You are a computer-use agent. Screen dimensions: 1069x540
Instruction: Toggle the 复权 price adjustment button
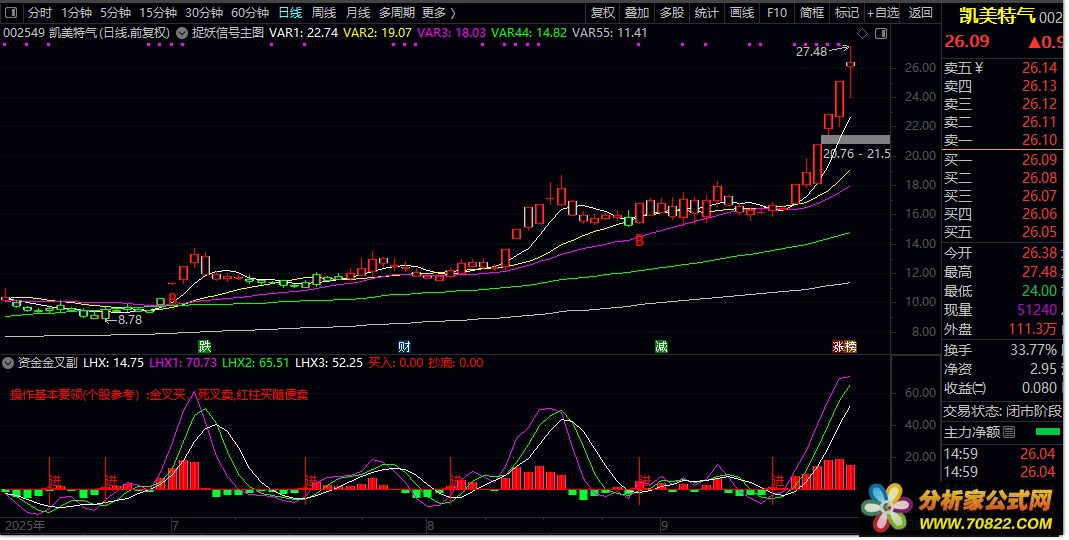pyautogui.click(x=603, y=13)
